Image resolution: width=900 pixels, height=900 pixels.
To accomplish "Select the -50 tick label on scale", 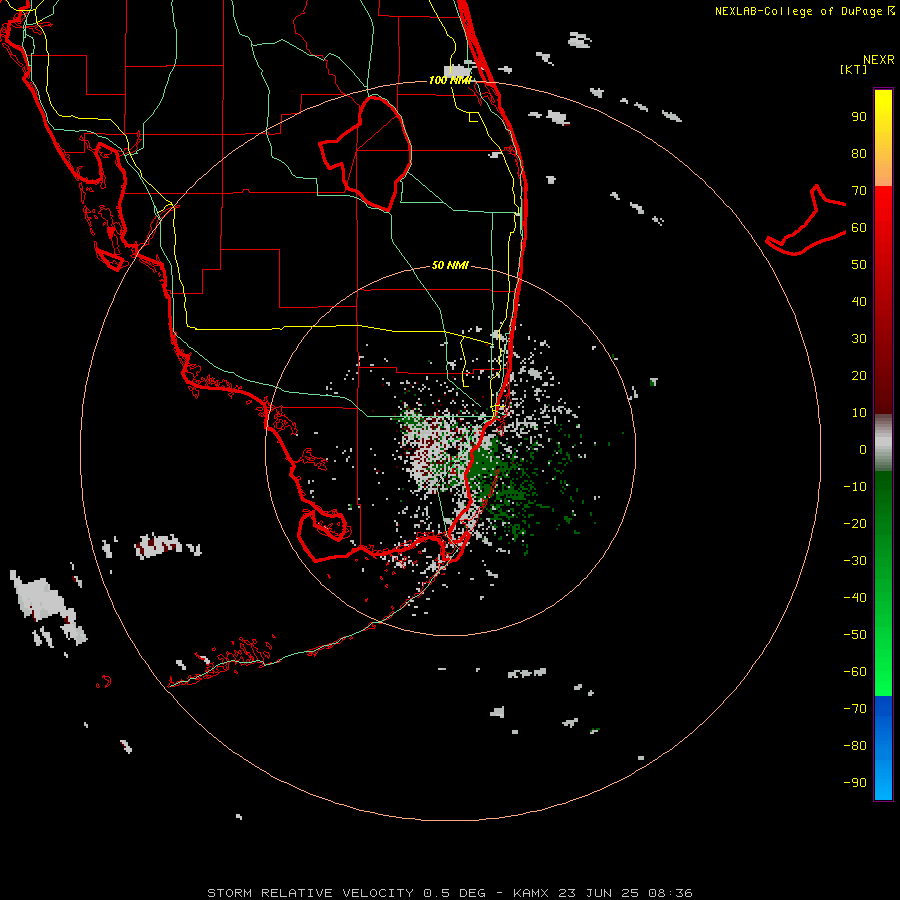I will pos(855,635).
